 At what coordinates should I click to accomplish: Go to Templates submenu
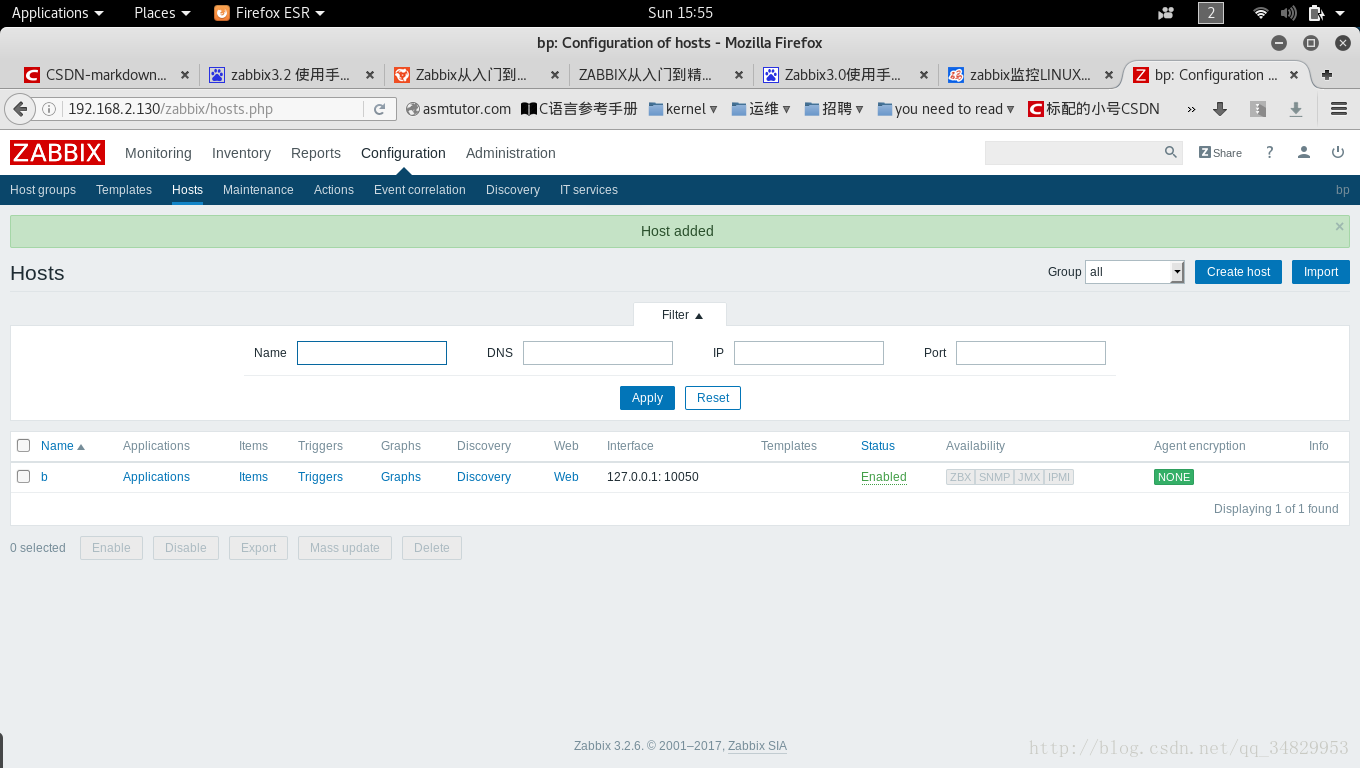124,190
